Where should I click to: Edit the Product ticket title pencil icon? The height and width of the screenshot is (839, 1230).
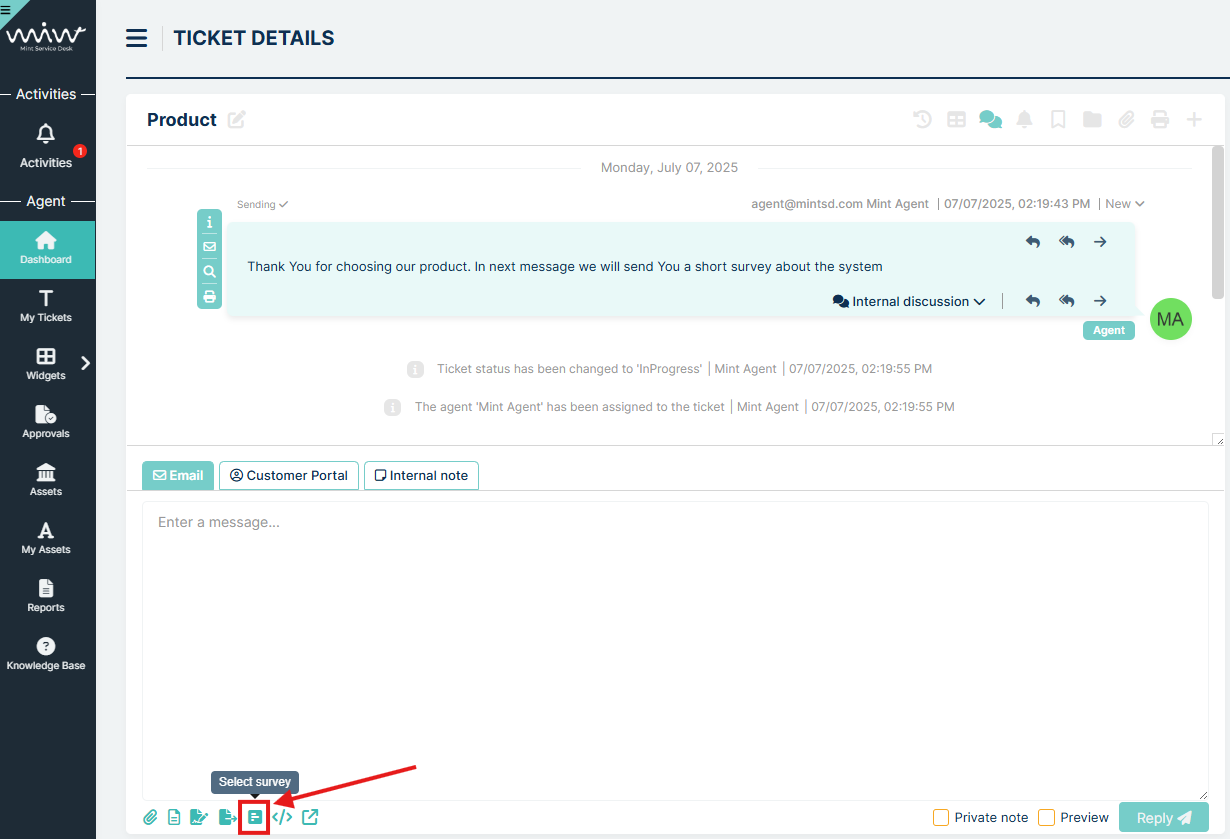(236, 120)
